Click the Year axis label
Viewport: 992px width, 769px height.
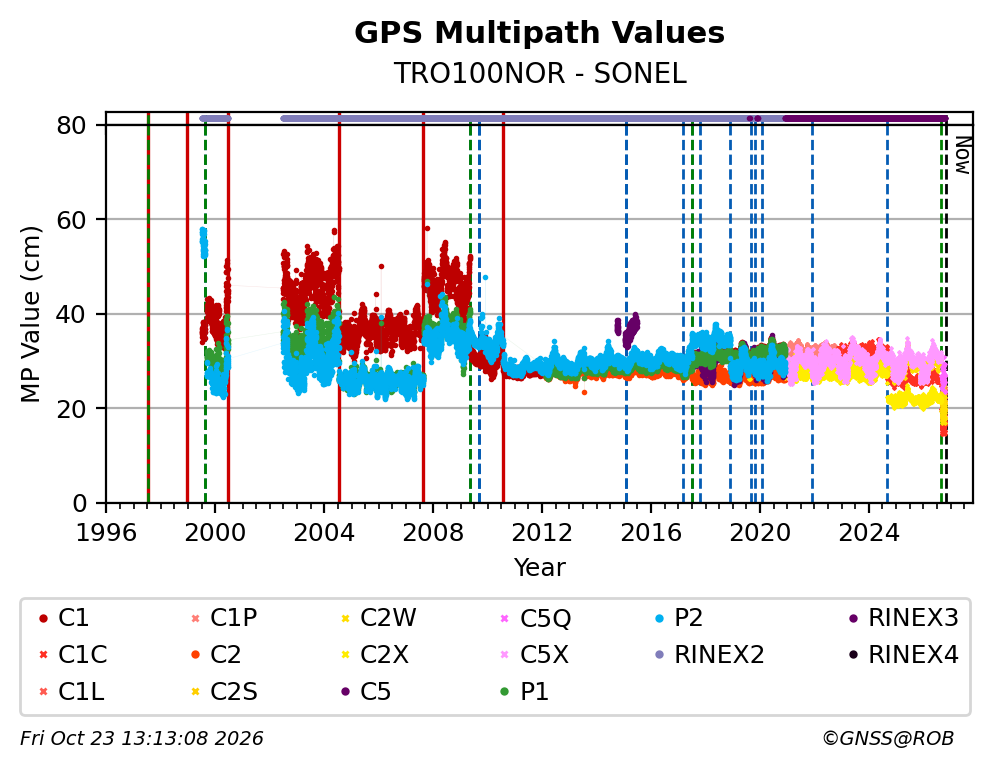(539, 567)
